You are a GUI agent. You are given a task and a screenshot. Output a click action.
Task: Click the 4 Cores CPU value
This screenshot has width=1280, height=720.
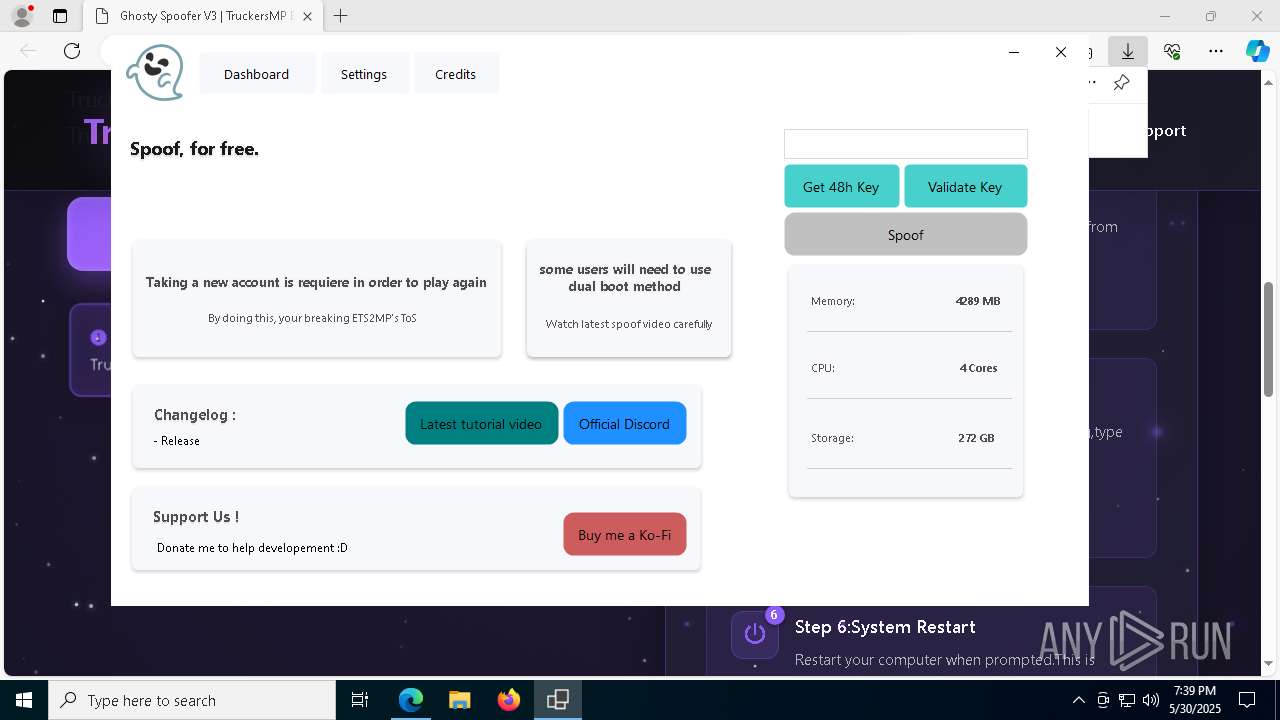[978, 368]
